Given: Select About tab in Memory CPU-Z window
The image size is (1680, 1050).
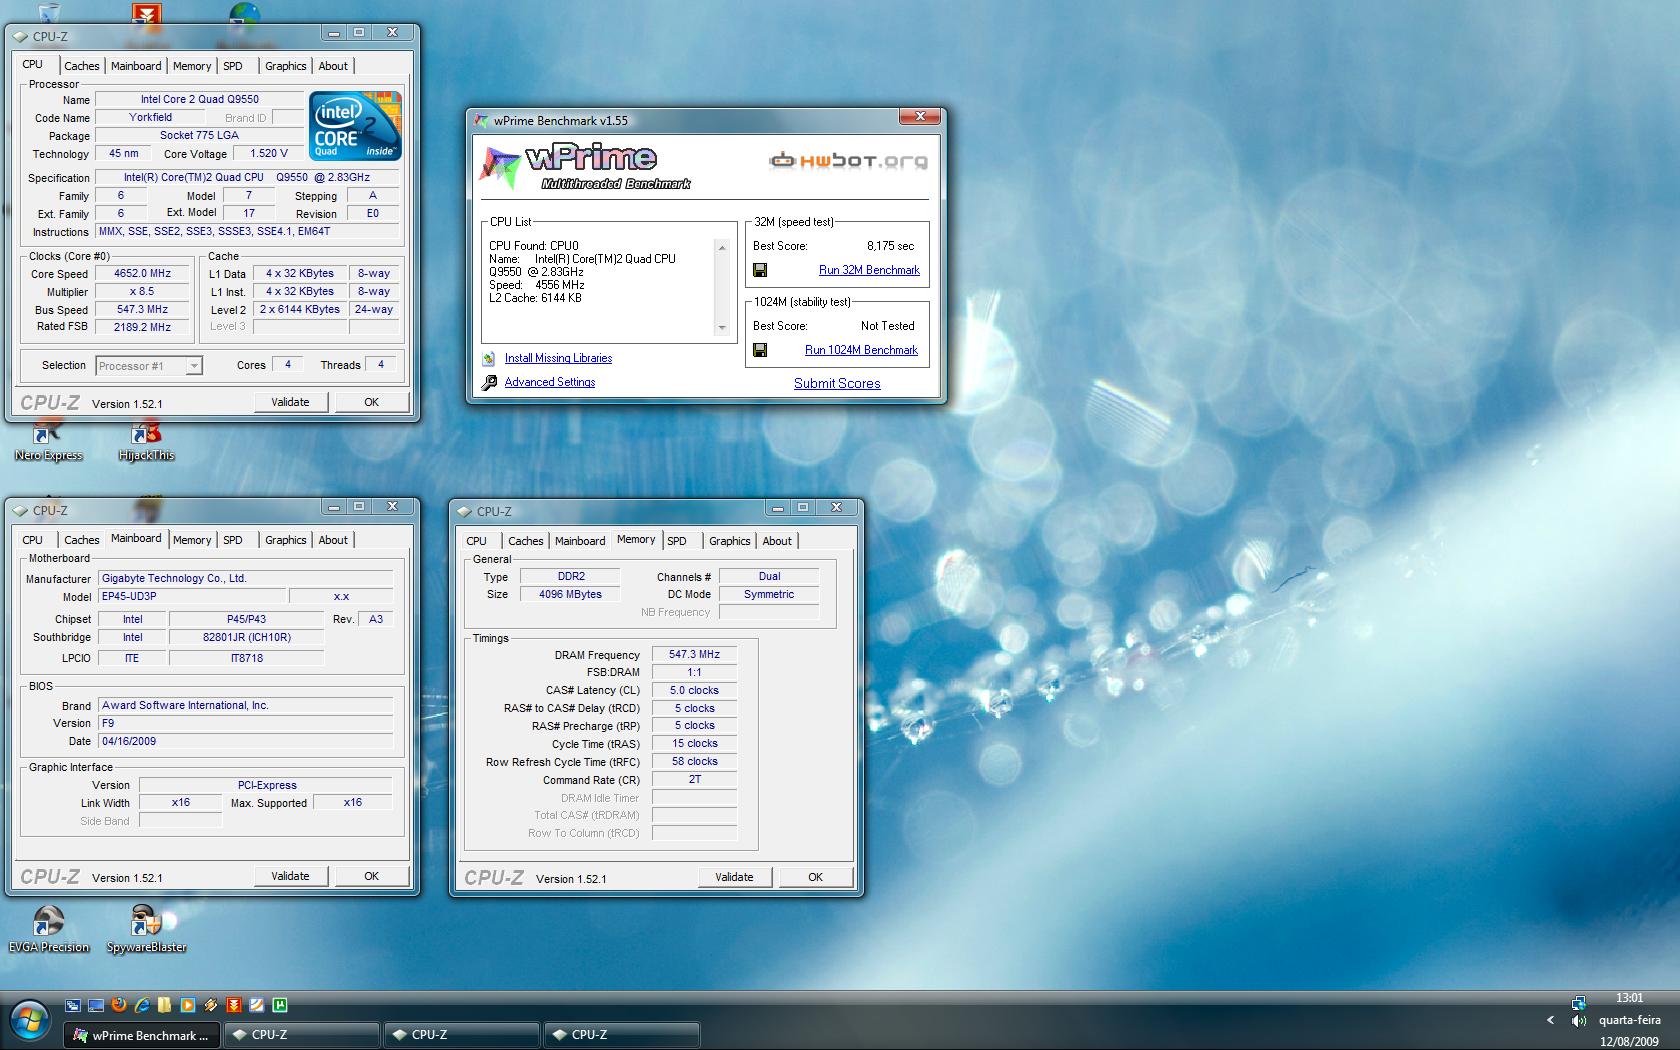Looking at the screenshot, I should pos(777,541).
